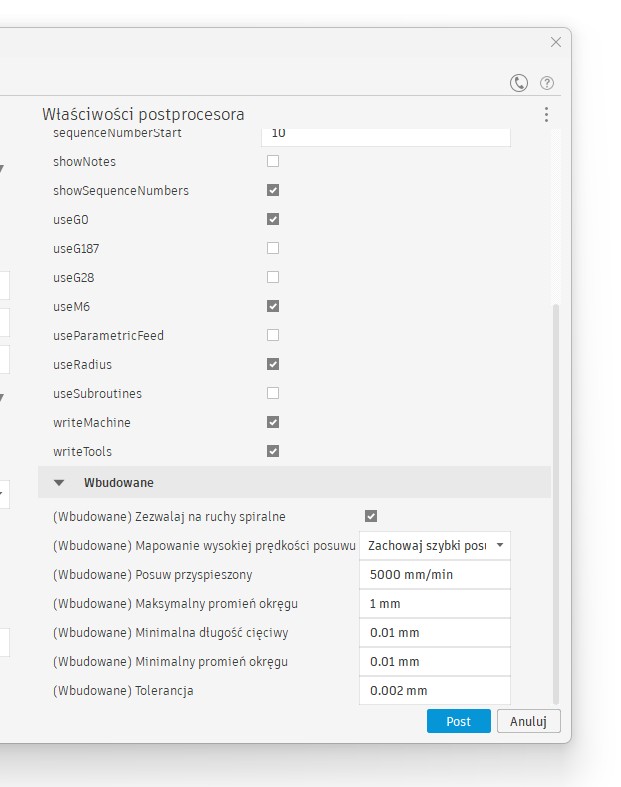
Task: Edit the Tolerancja 0.002 mm field
Action: [435, 691]
